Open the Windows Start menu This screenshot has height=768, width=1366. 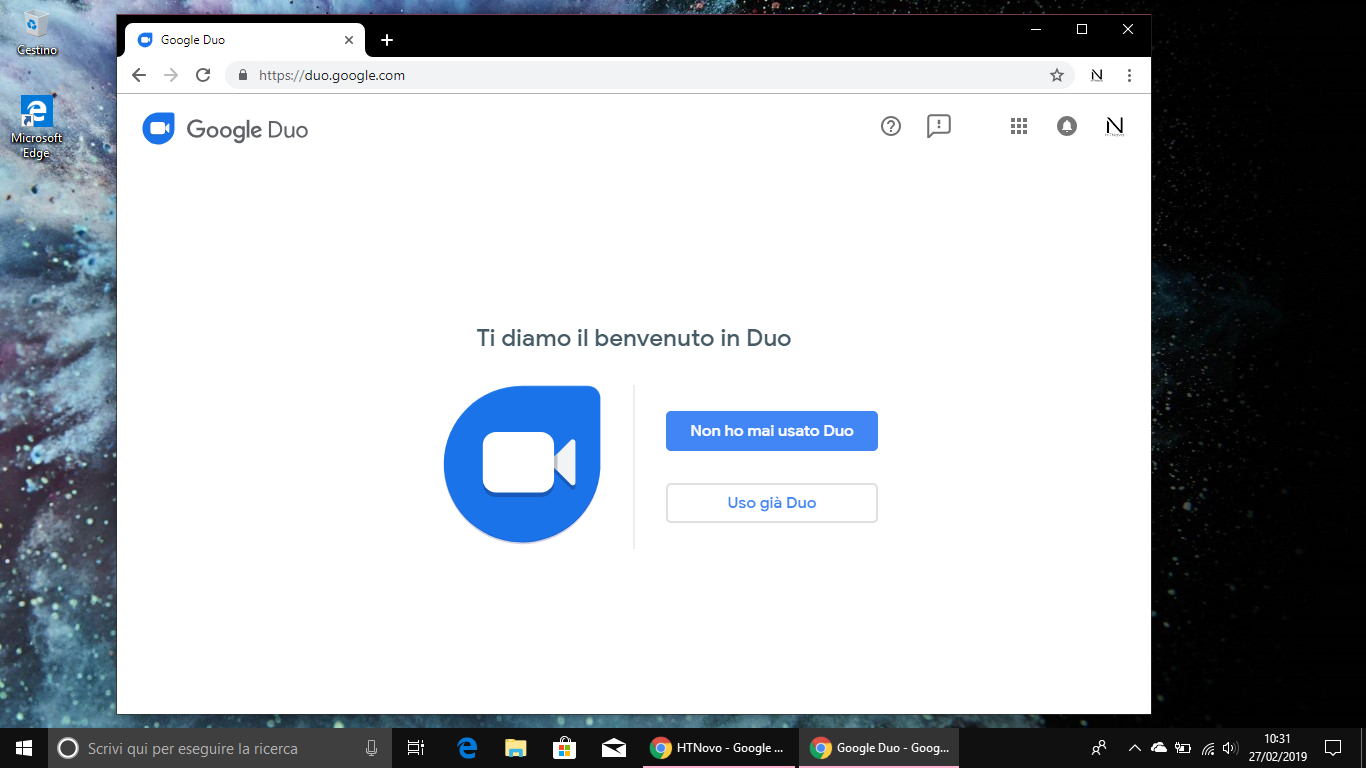[x=24, y=748]
